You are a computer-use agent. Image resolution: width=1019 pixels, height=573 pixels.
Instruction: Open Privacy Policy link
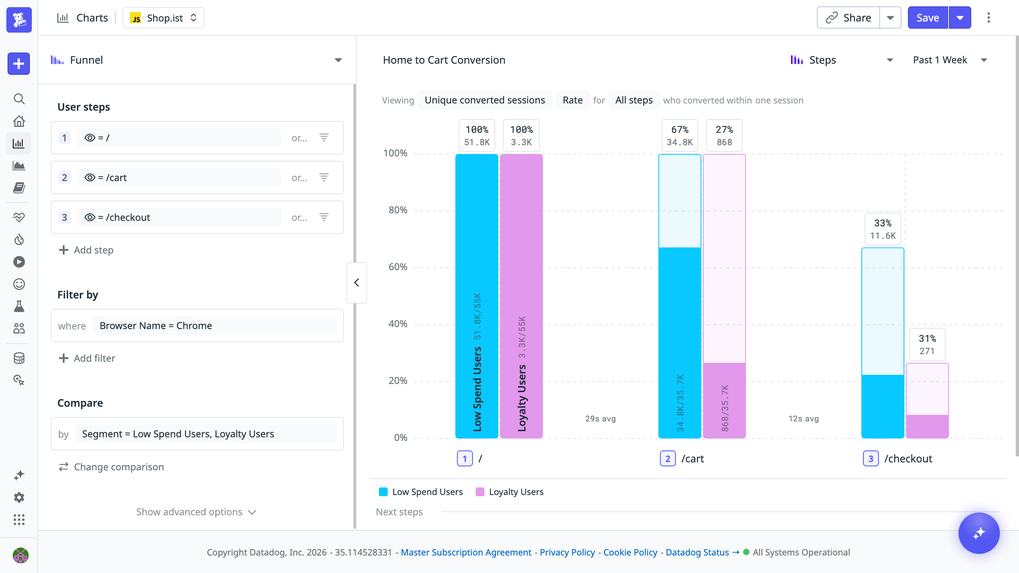click(x=567, y=552)
